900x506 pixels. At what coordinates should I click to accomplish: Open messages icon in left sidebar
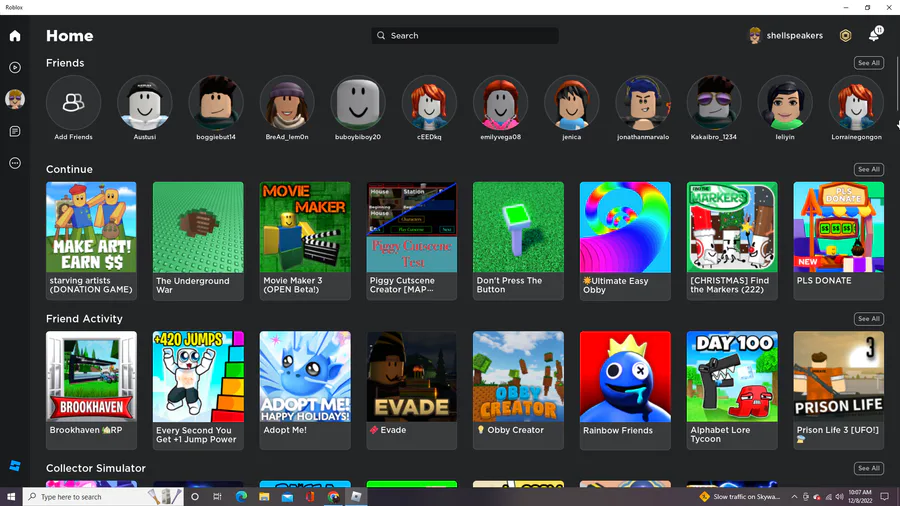pyautogui.click(x=15, y=131)
